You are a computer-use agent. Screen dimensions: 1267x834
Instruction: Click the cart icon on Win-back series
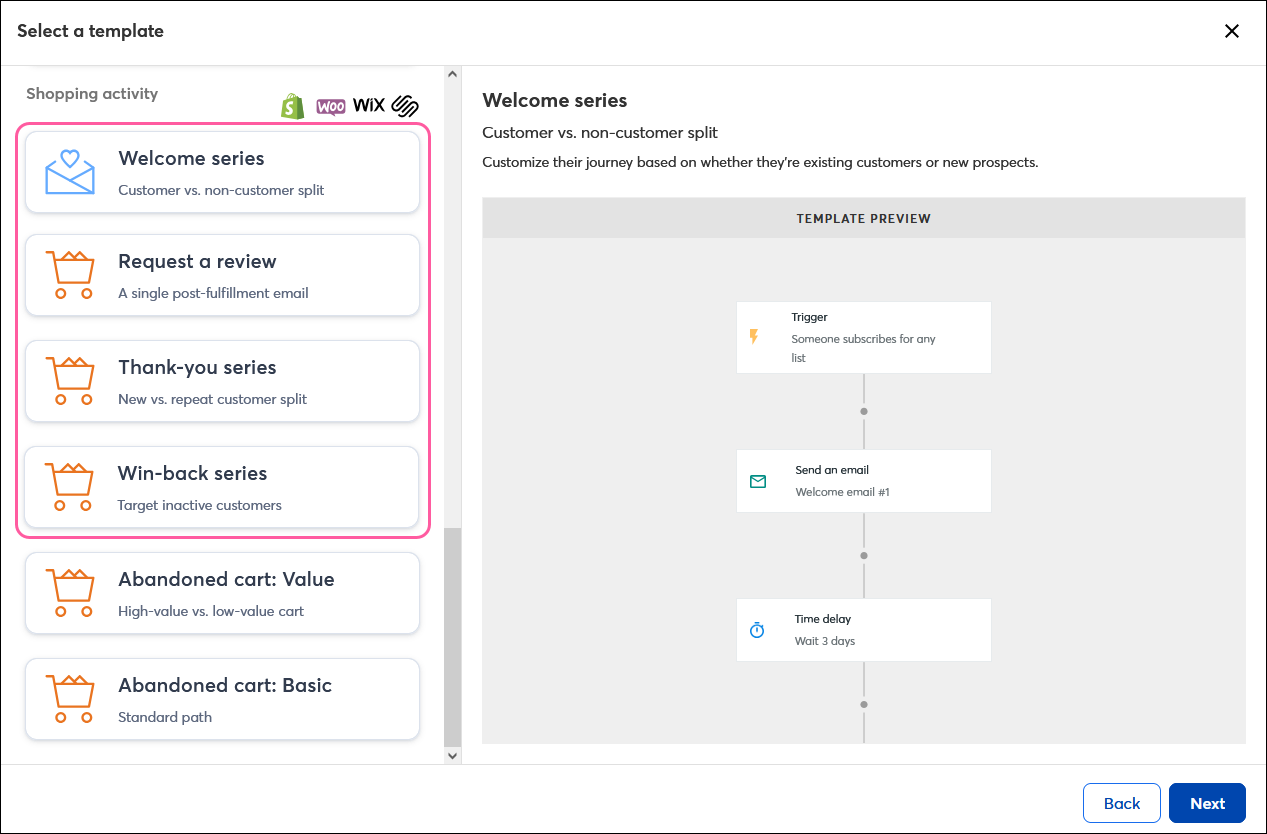tap(70, 487)
